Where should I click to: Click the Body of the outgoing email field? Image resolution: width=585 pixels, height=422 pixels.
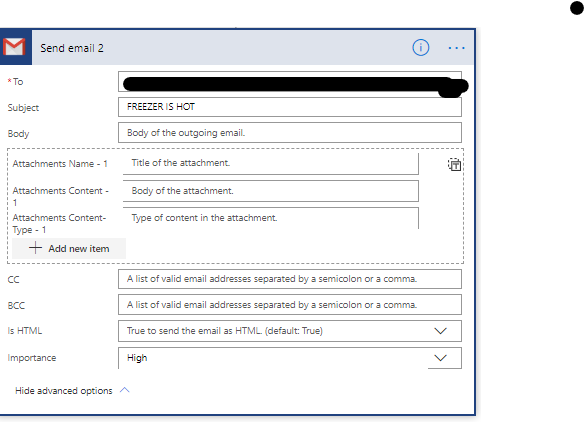290,133
